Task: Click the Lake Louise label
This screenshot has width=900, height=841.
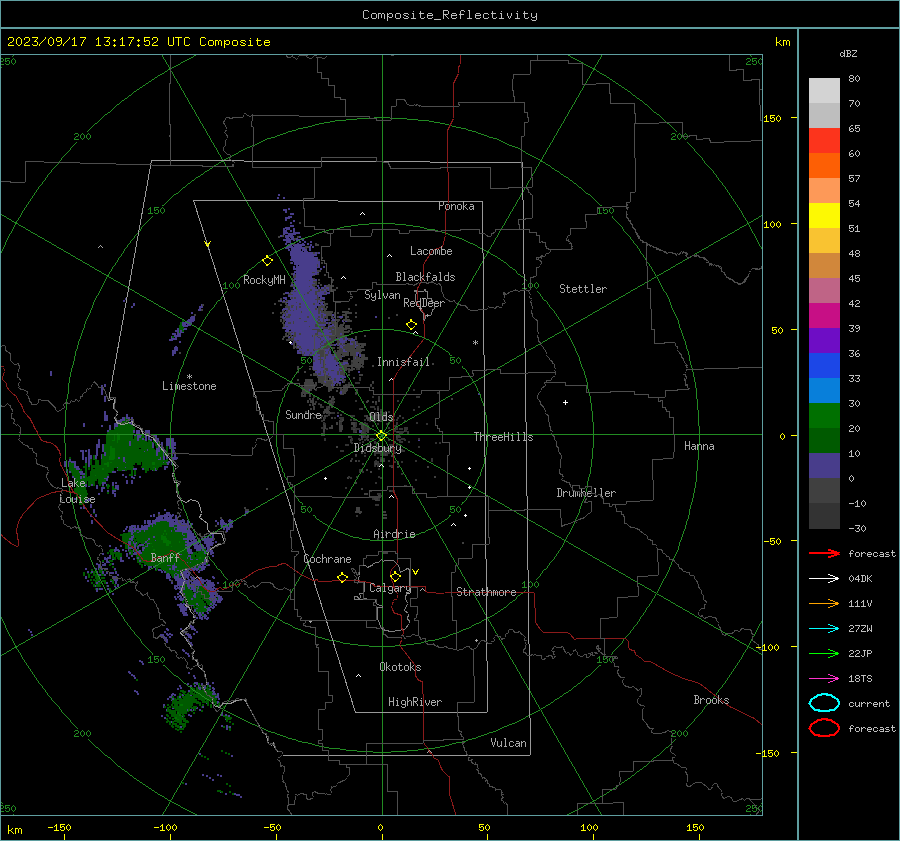Action: pyautogui.click(x=77, y=491)
